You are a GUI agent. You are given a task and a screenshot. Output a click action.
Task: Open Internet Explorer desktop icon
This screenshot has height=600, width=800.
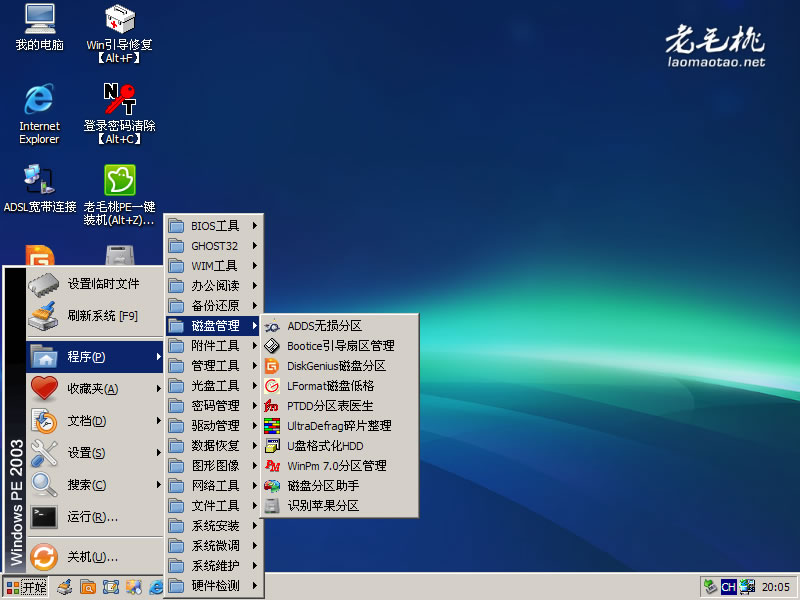tap(39, 114)
